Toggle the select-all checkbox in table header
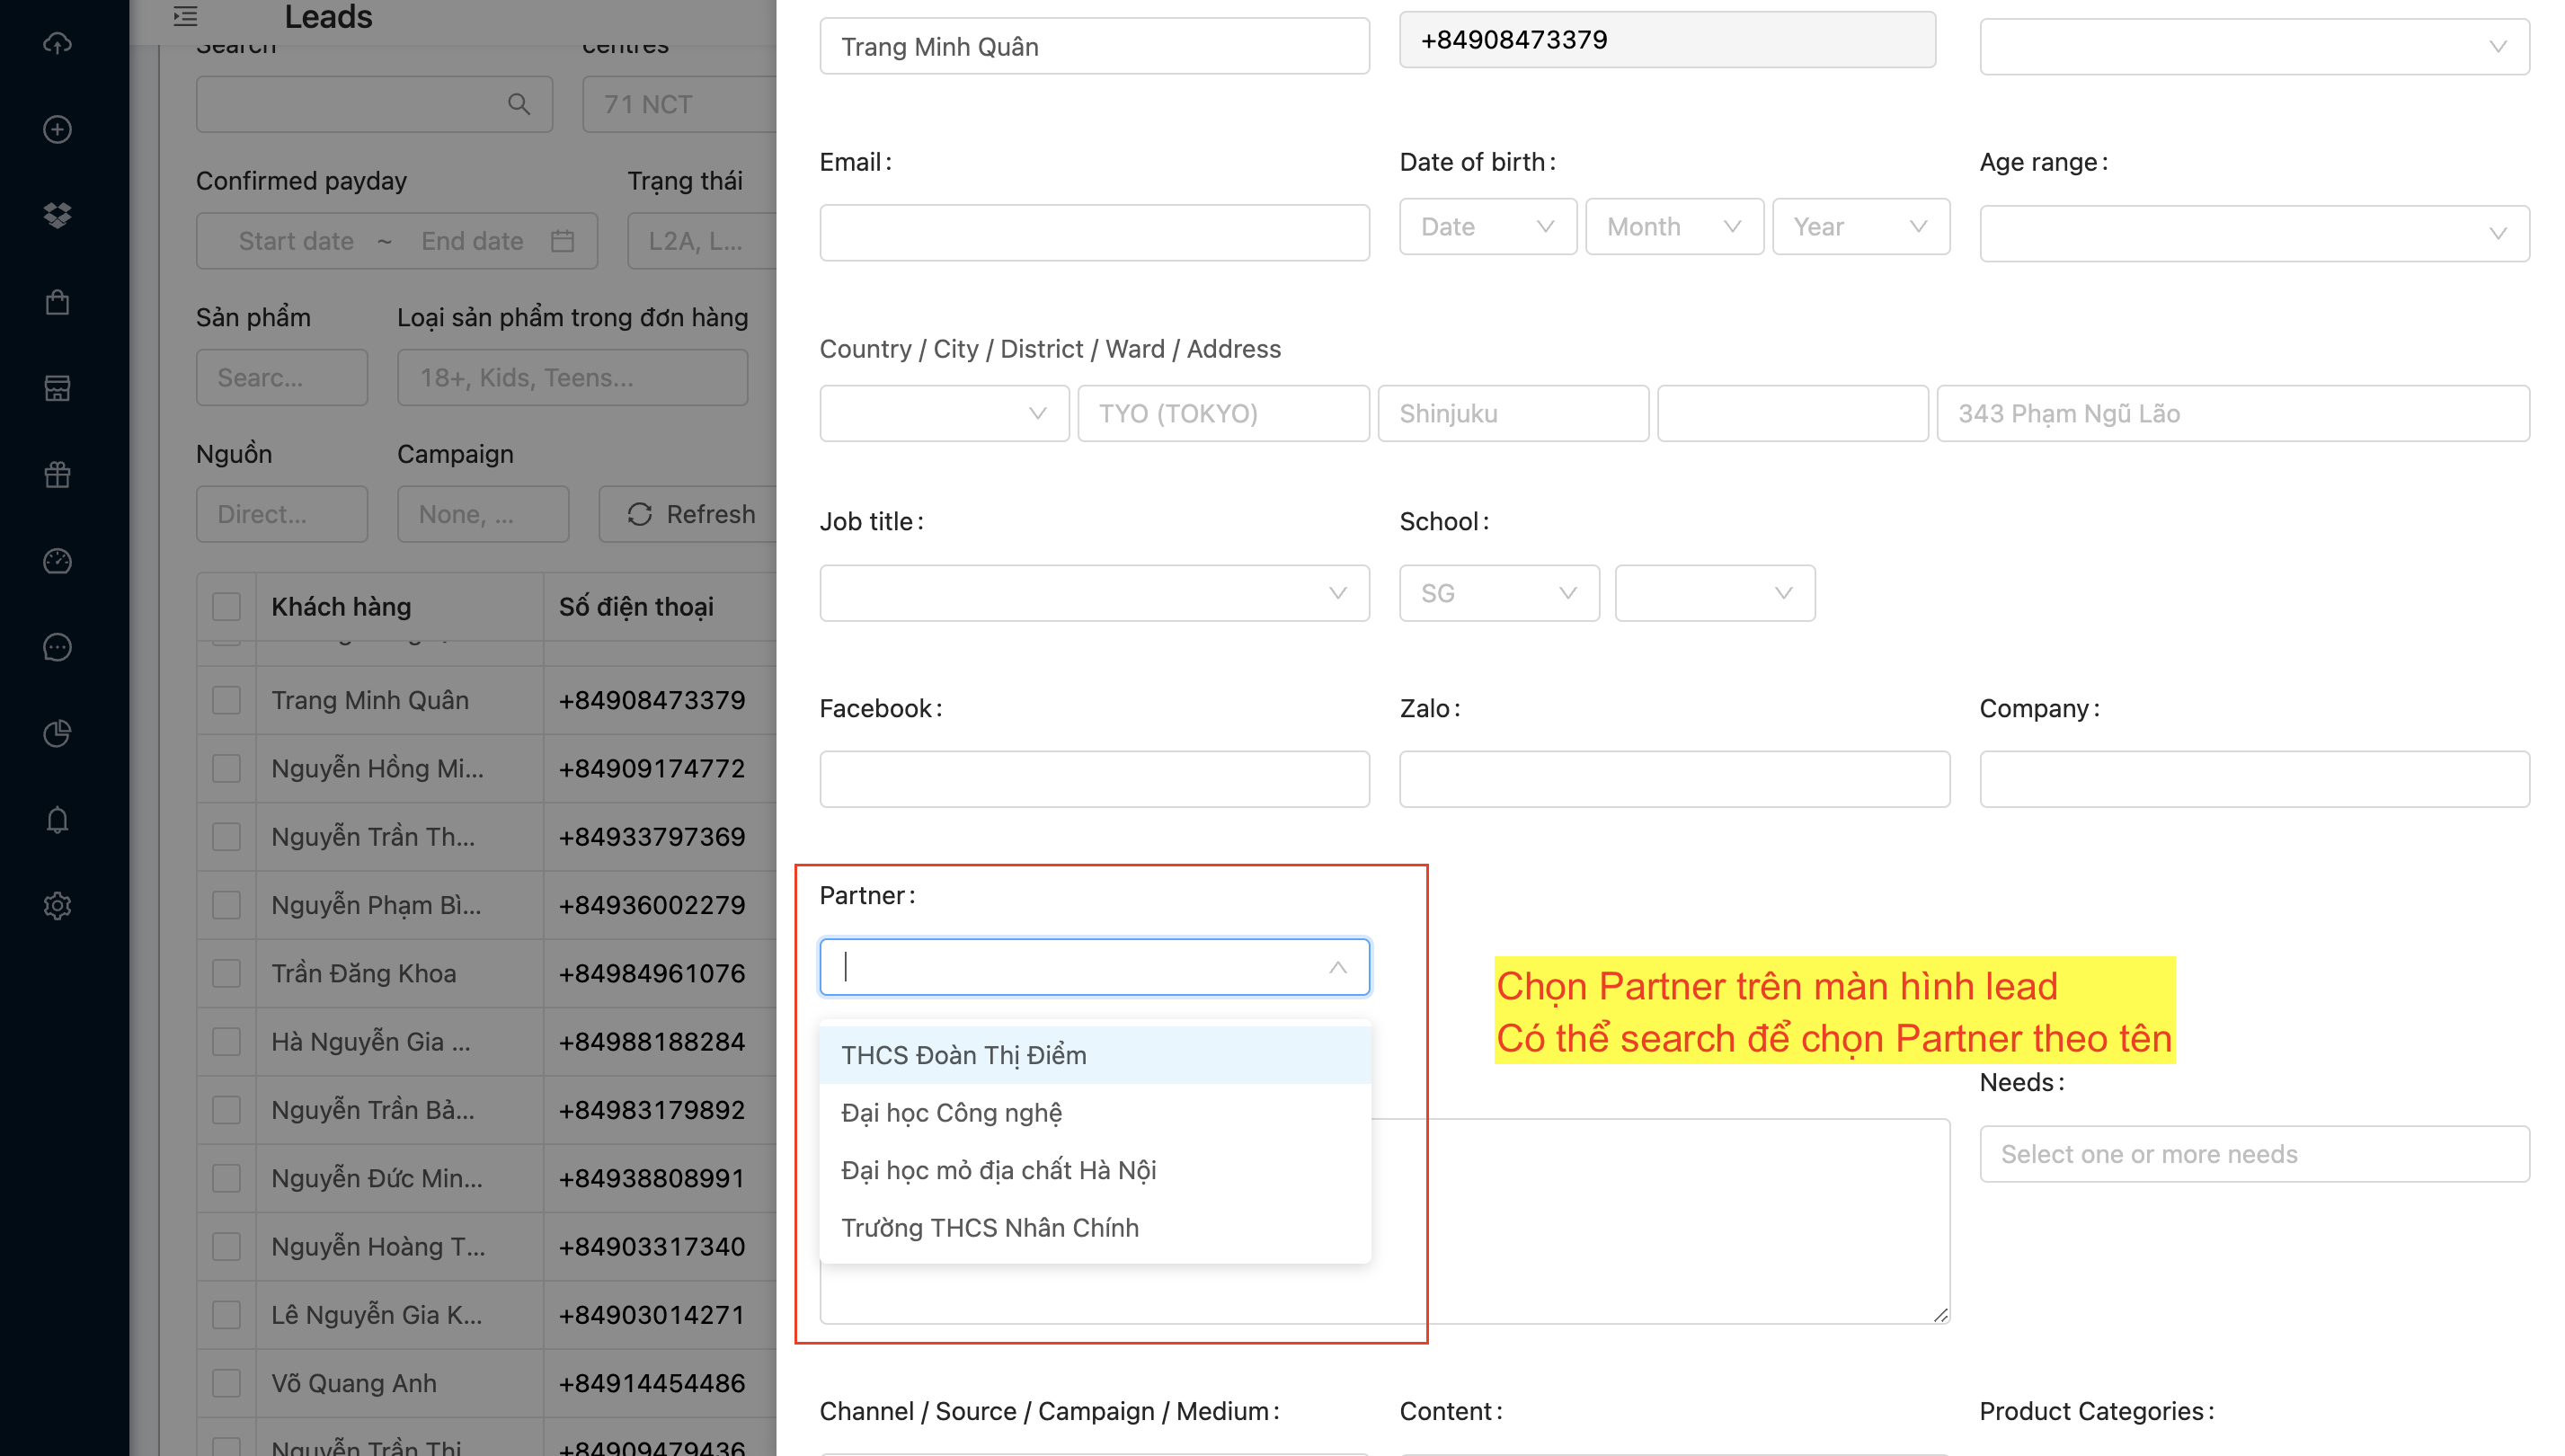 click(226, 606)
